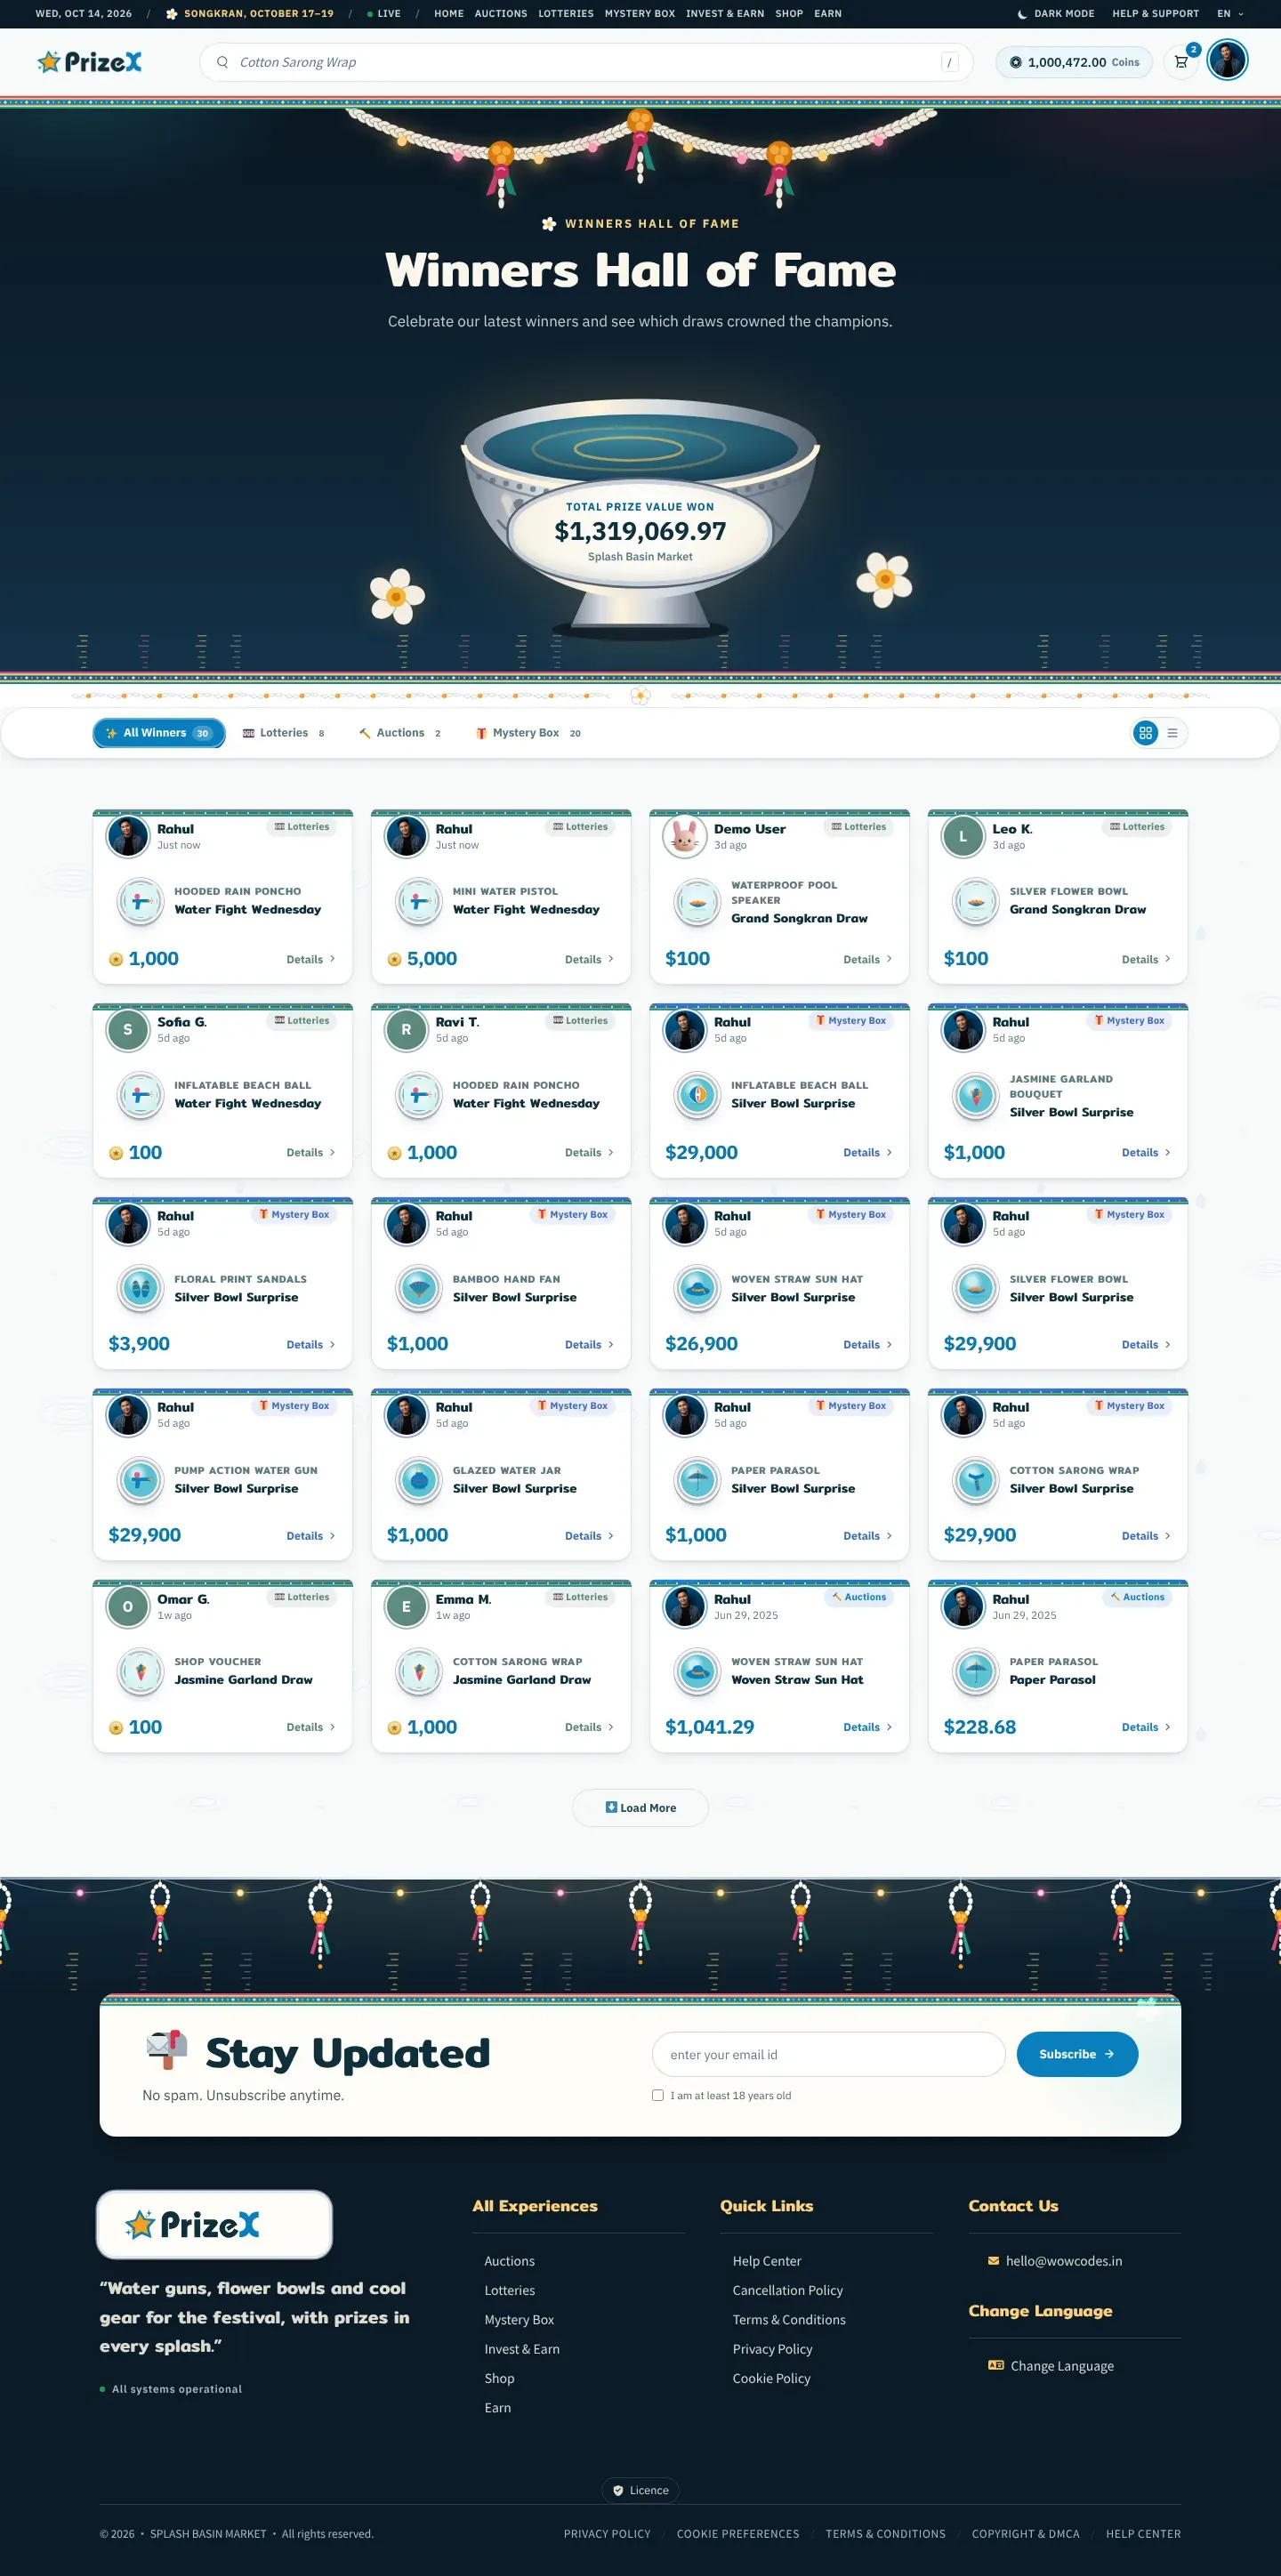
Task: Click Omar G. avatar icon
Action: click(x=128, y=1607)
